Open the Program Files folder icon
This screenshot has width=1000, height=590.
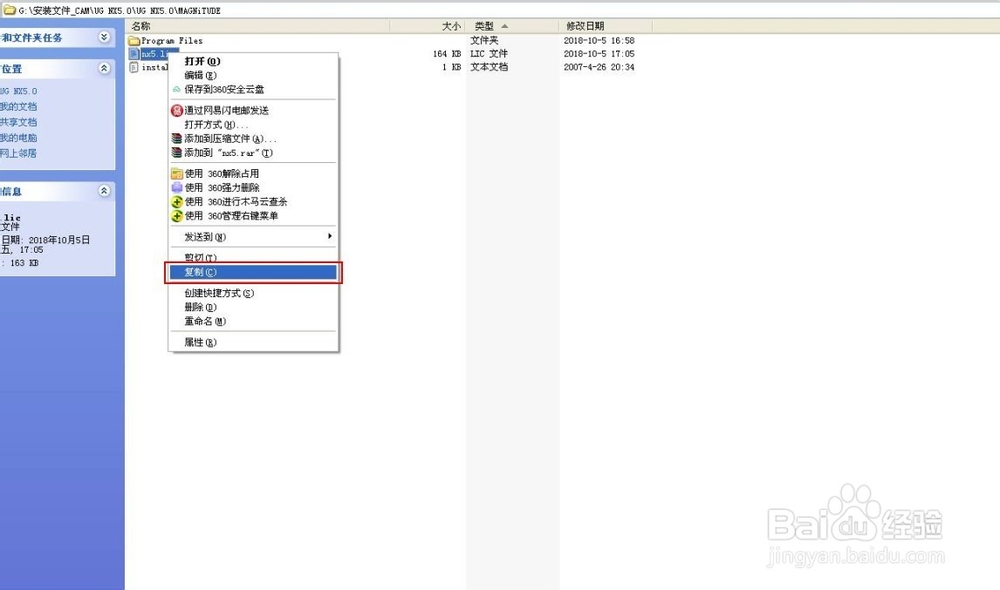(x=136, y=41)
